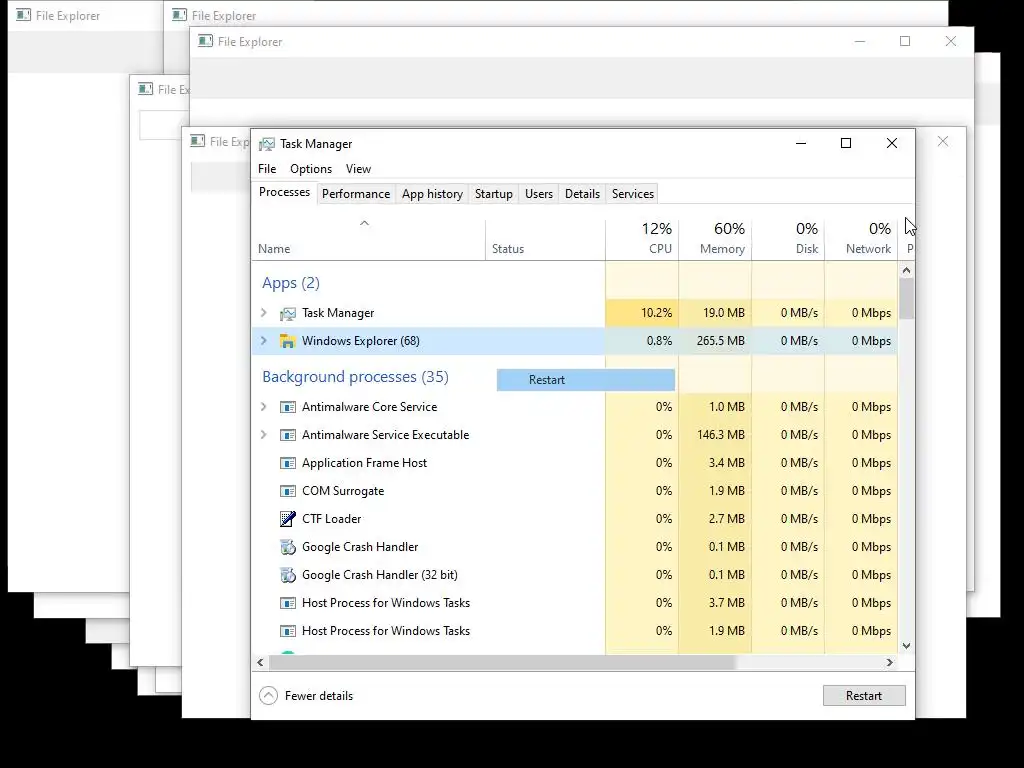Select the Processes tab
1024x768 pixels.
pos(284,193)
